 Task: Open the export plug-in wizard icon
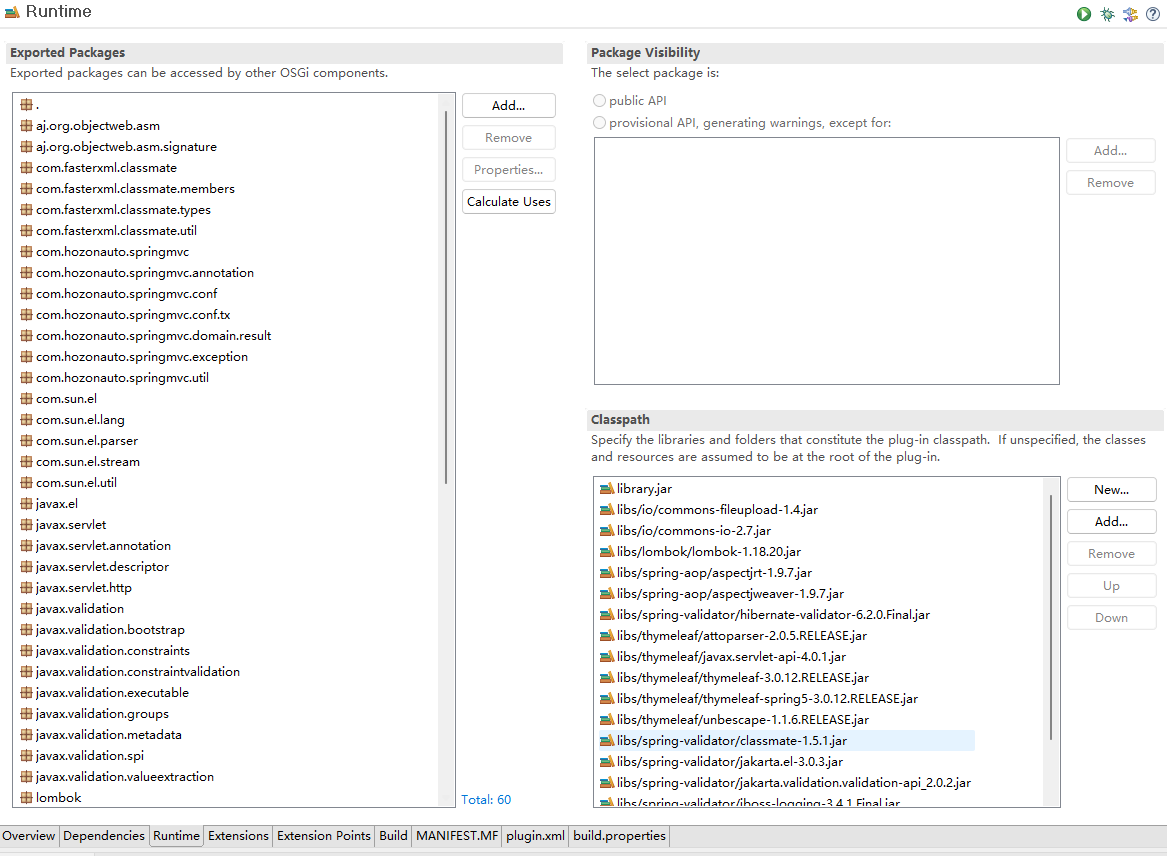(1130, 14)
